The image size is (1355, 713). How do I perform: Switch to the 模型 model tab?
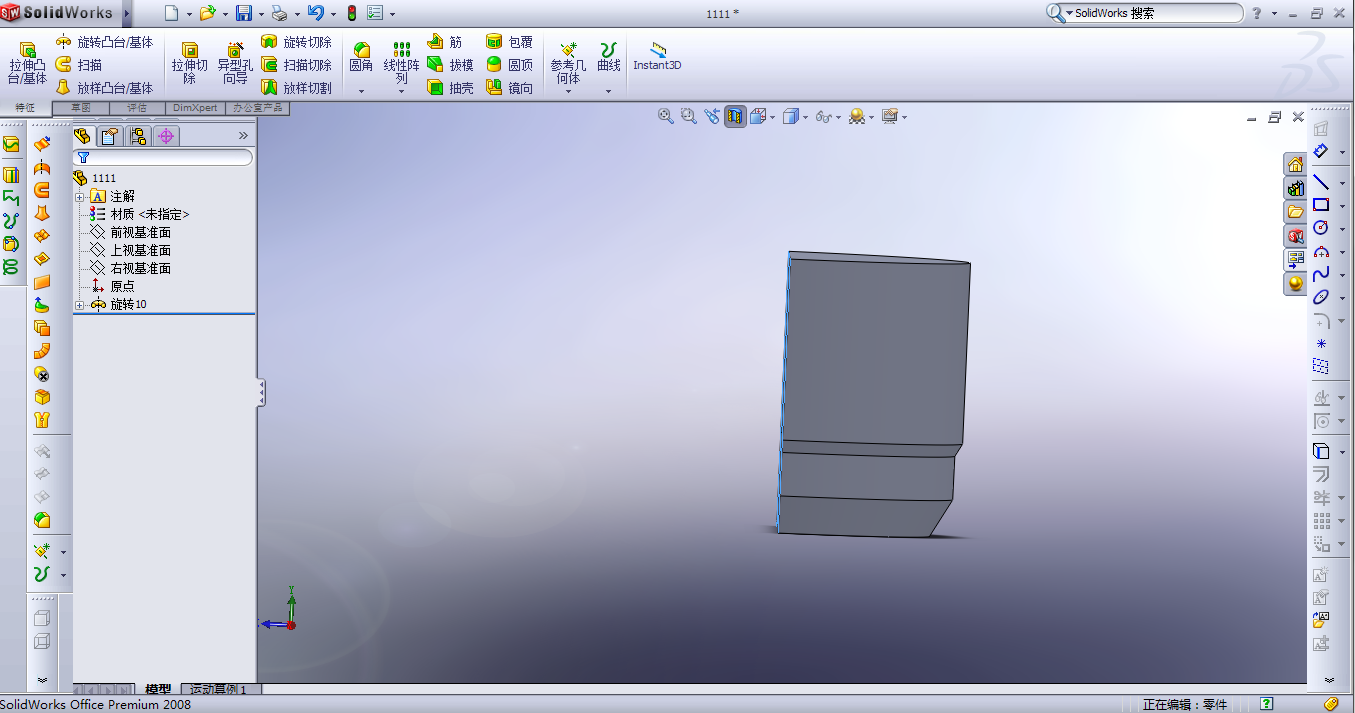[x=158, y=689]
